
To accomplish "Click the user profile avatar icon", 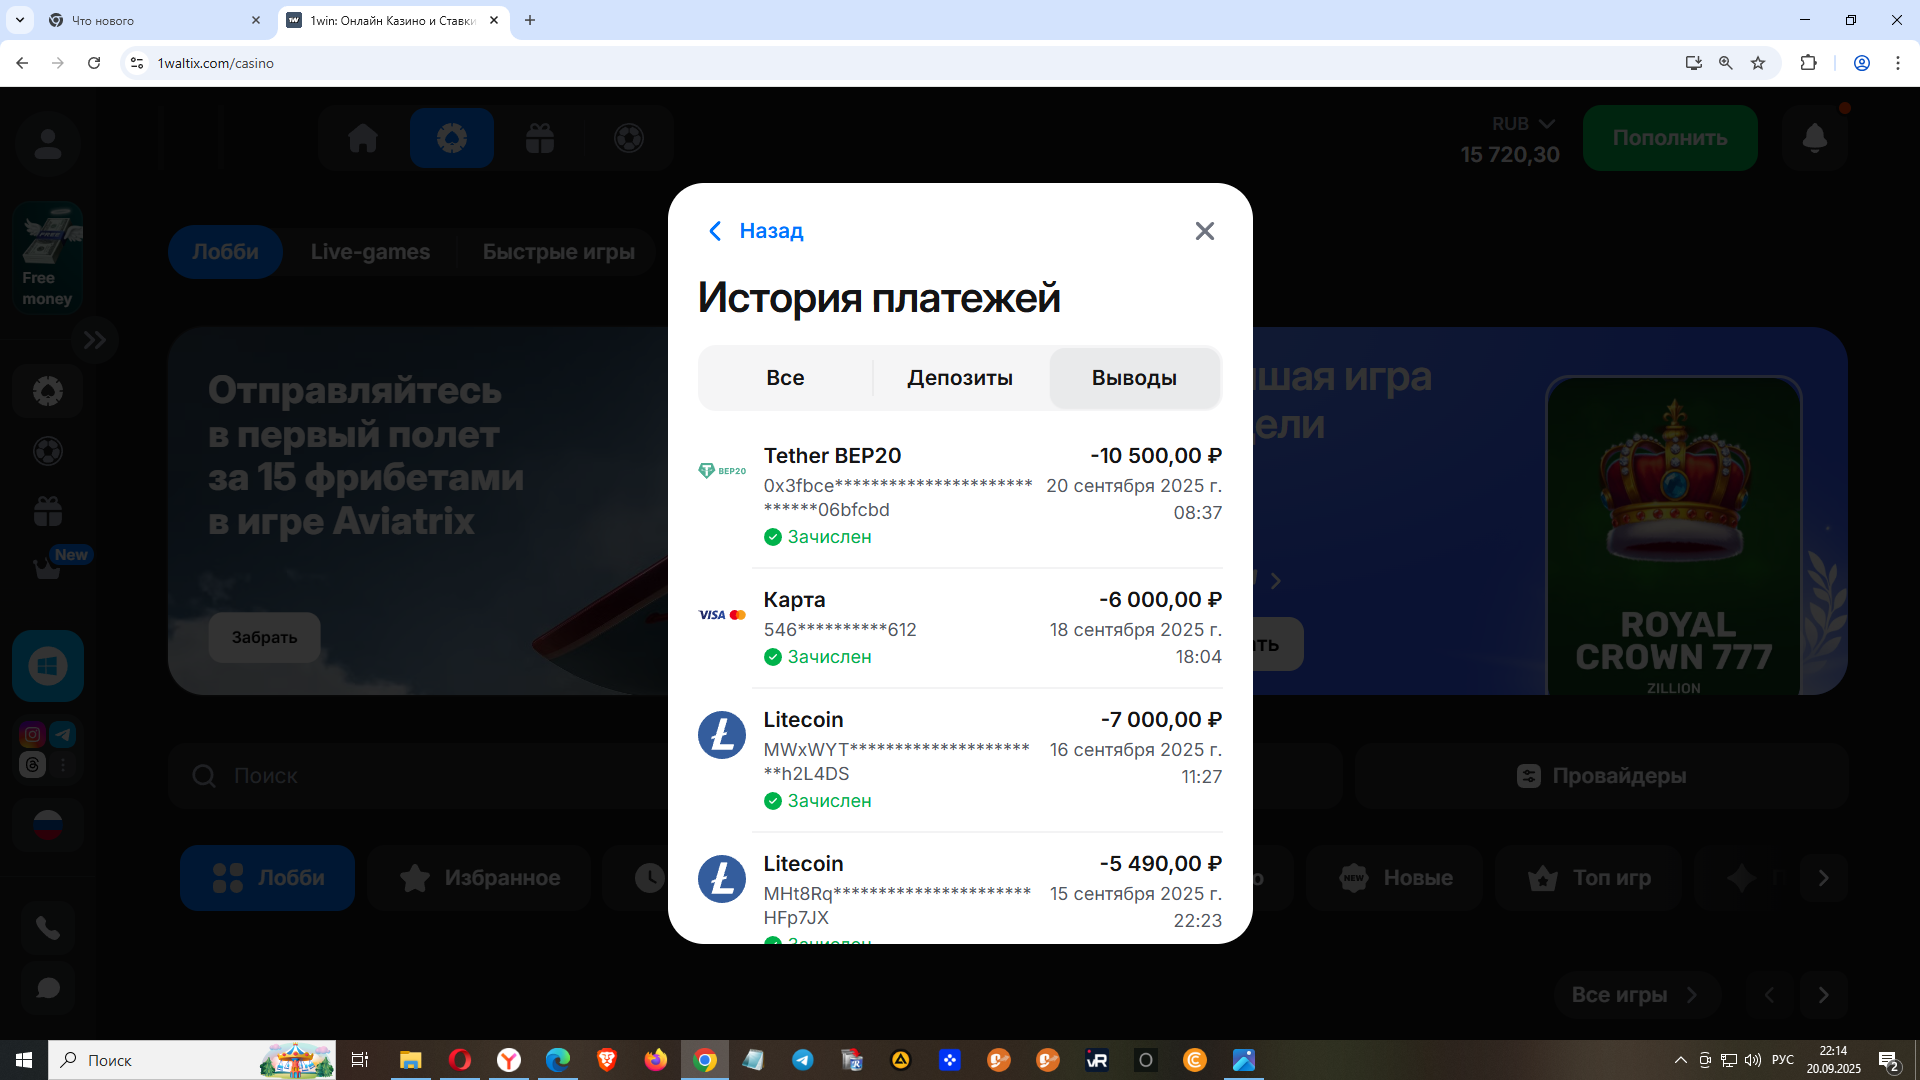I will (x=47, y=144).
